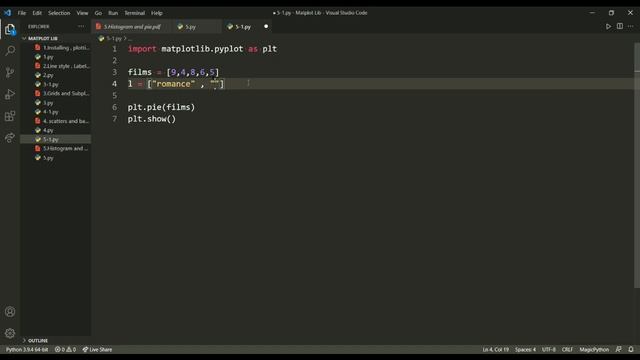Run Python file with the play icon
640x360 pixels.
coord(608,27)
